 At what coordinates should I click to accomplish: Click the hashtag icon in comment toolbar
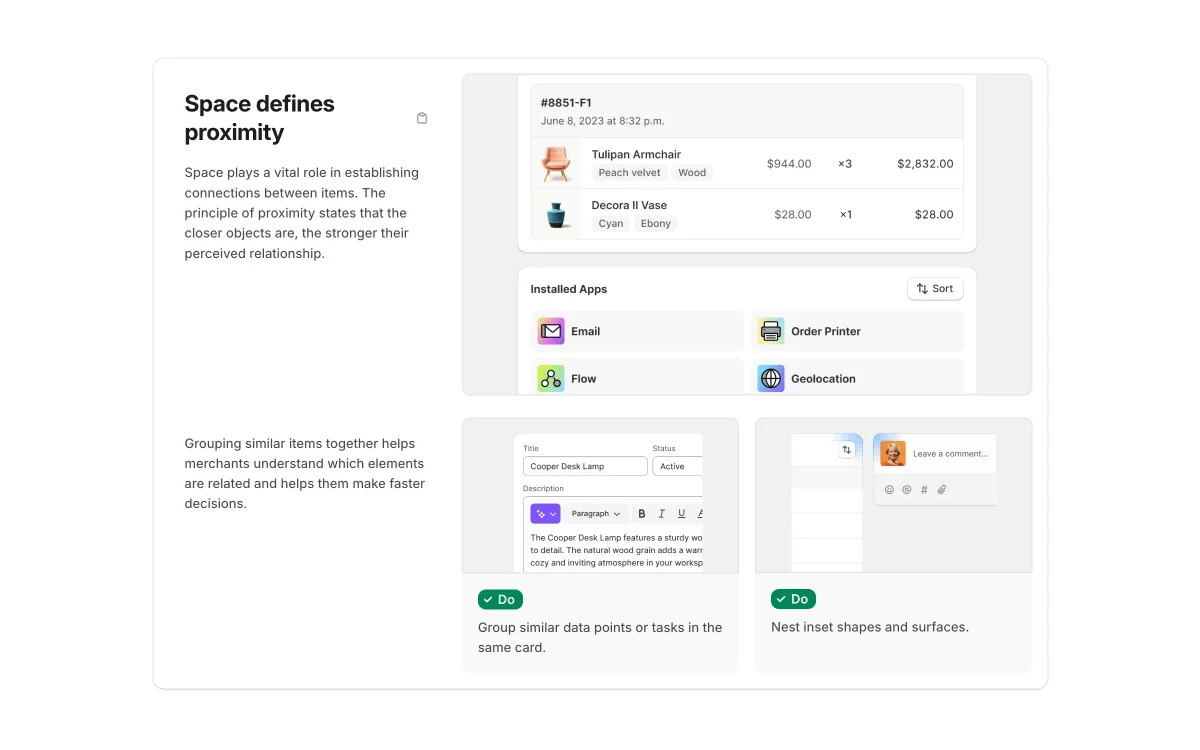click(924, 490)
